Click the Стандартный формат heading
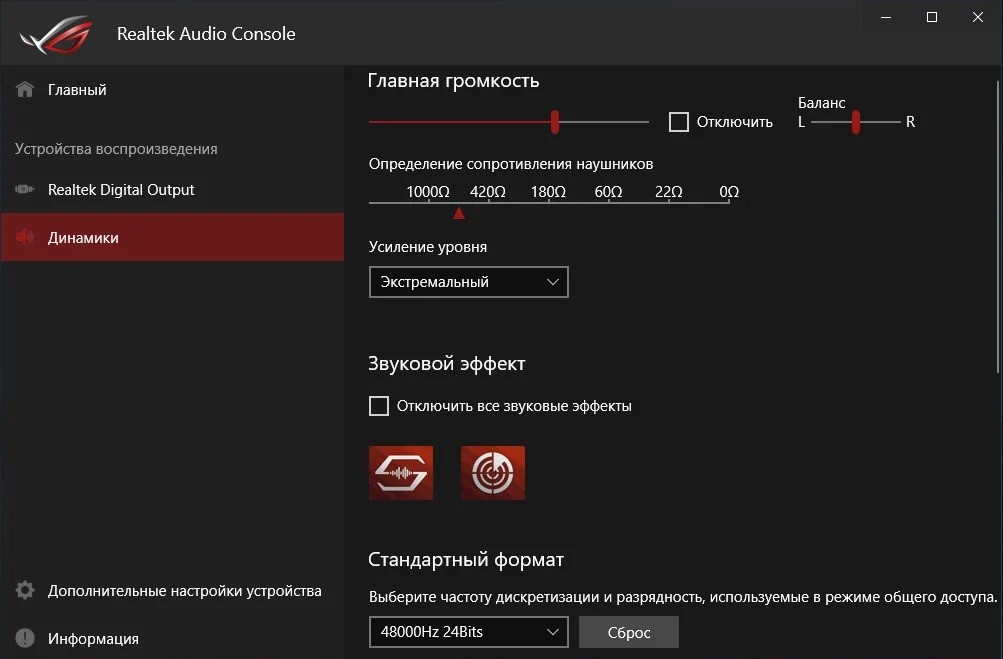 click(x=466, y=560)
